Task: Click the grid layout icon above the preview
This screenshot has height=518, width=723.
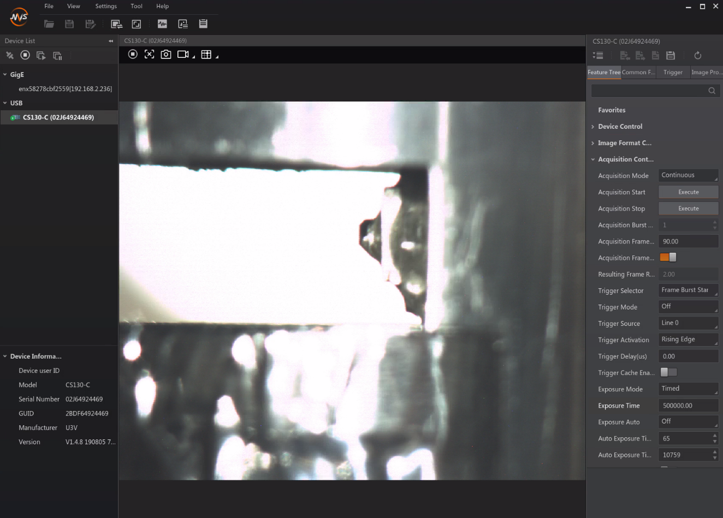Action: point(206,54)
